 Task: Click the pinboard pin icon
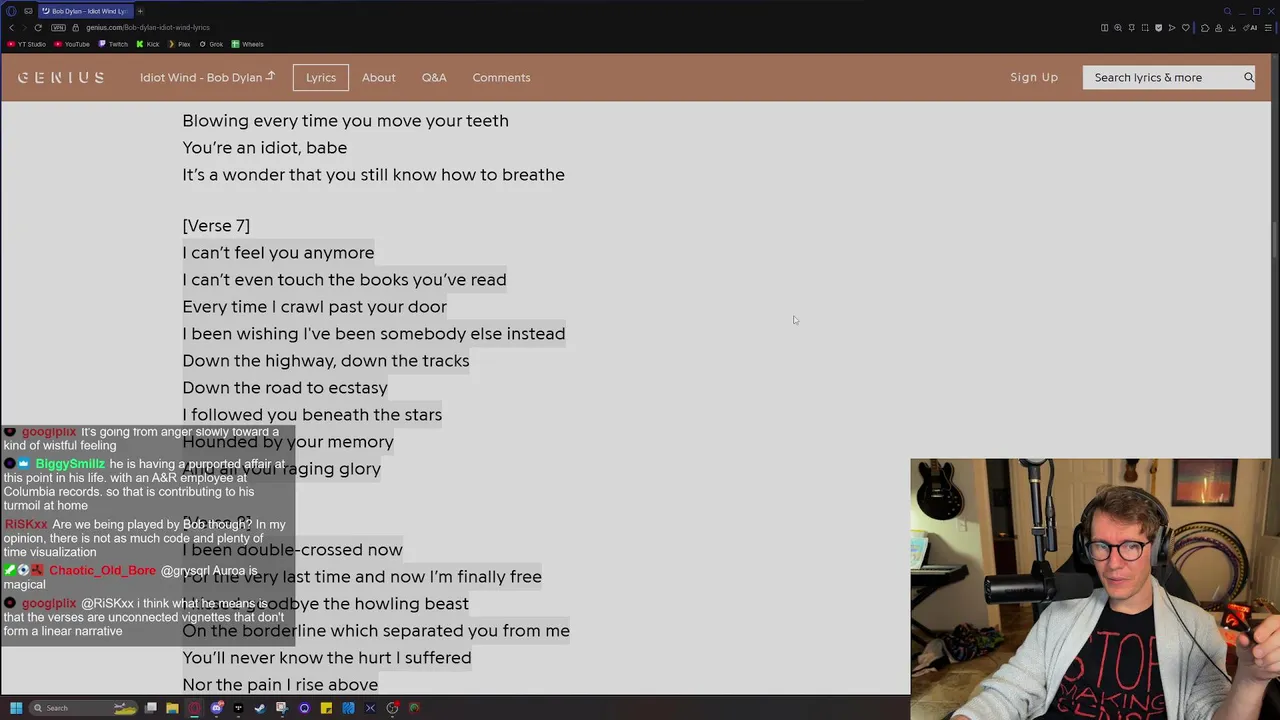1132,28
